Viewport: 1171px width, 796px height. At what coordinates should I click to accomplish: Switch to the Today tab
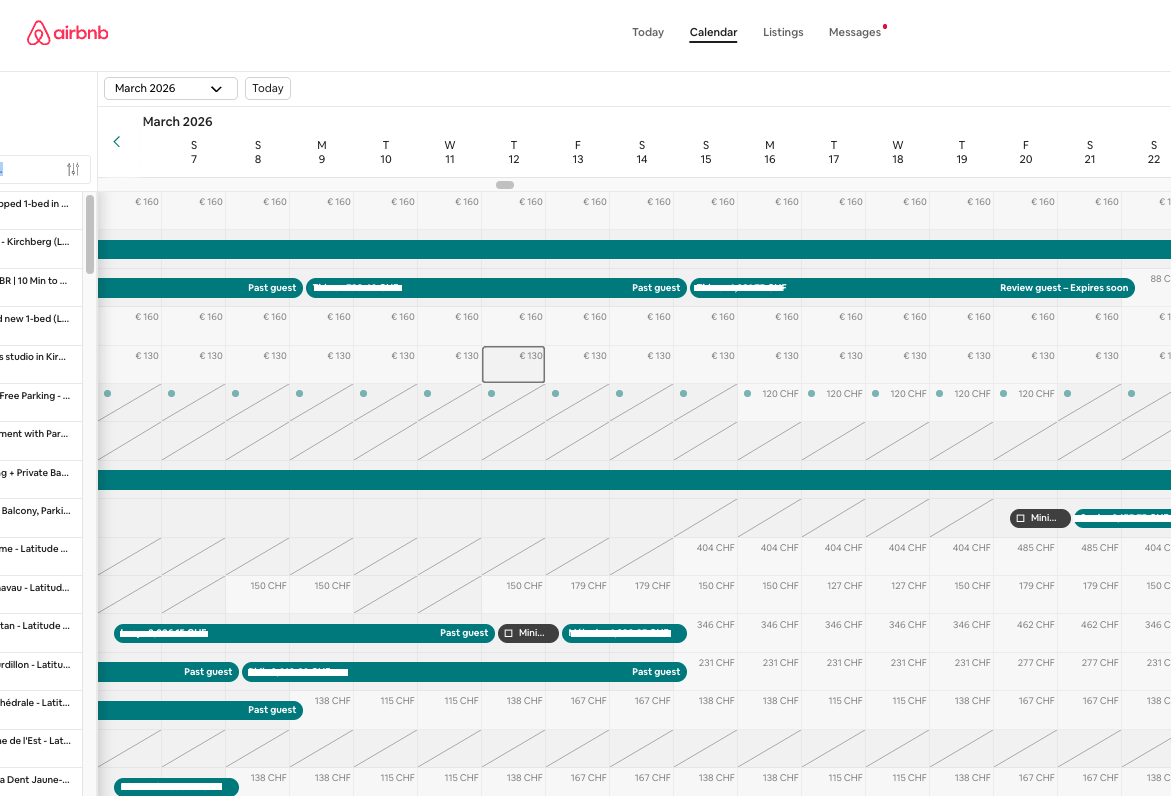click(647, 33)
